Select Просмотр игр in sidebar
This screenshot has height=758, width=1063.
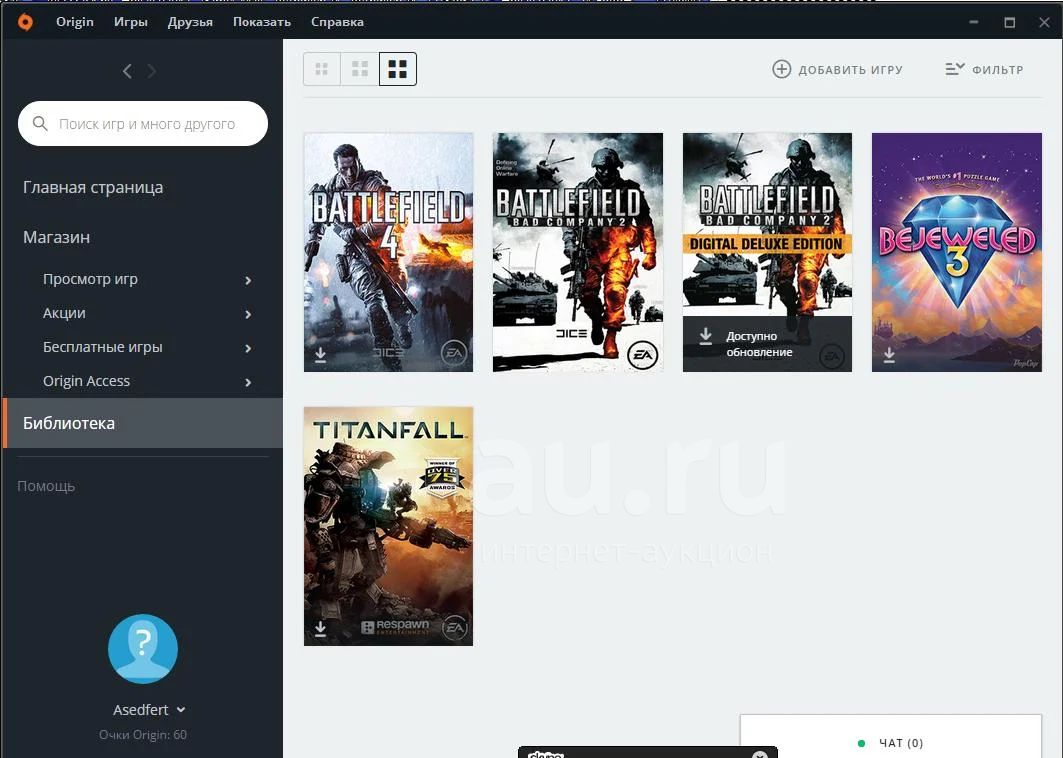point(90,279)
